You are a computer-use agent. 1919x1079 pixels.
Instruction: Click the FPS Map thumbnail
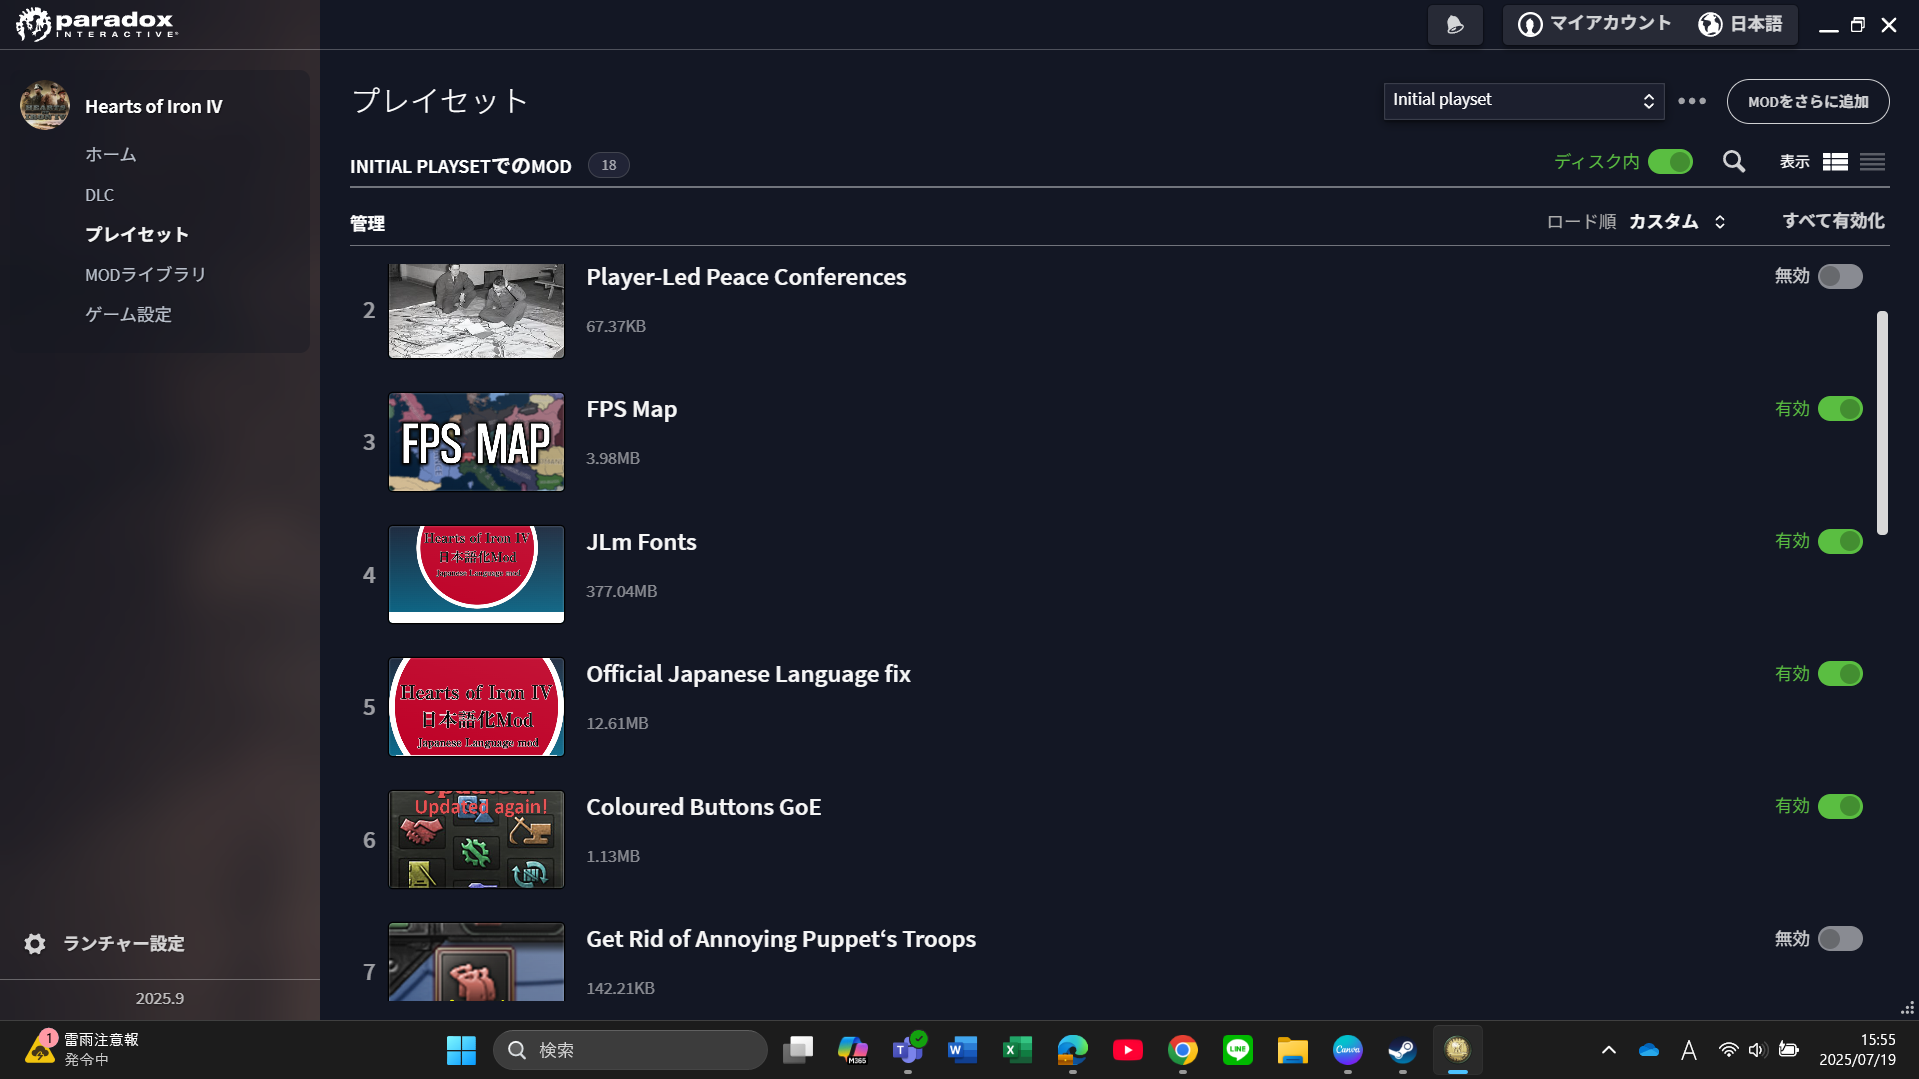click(x=476, y=442)
